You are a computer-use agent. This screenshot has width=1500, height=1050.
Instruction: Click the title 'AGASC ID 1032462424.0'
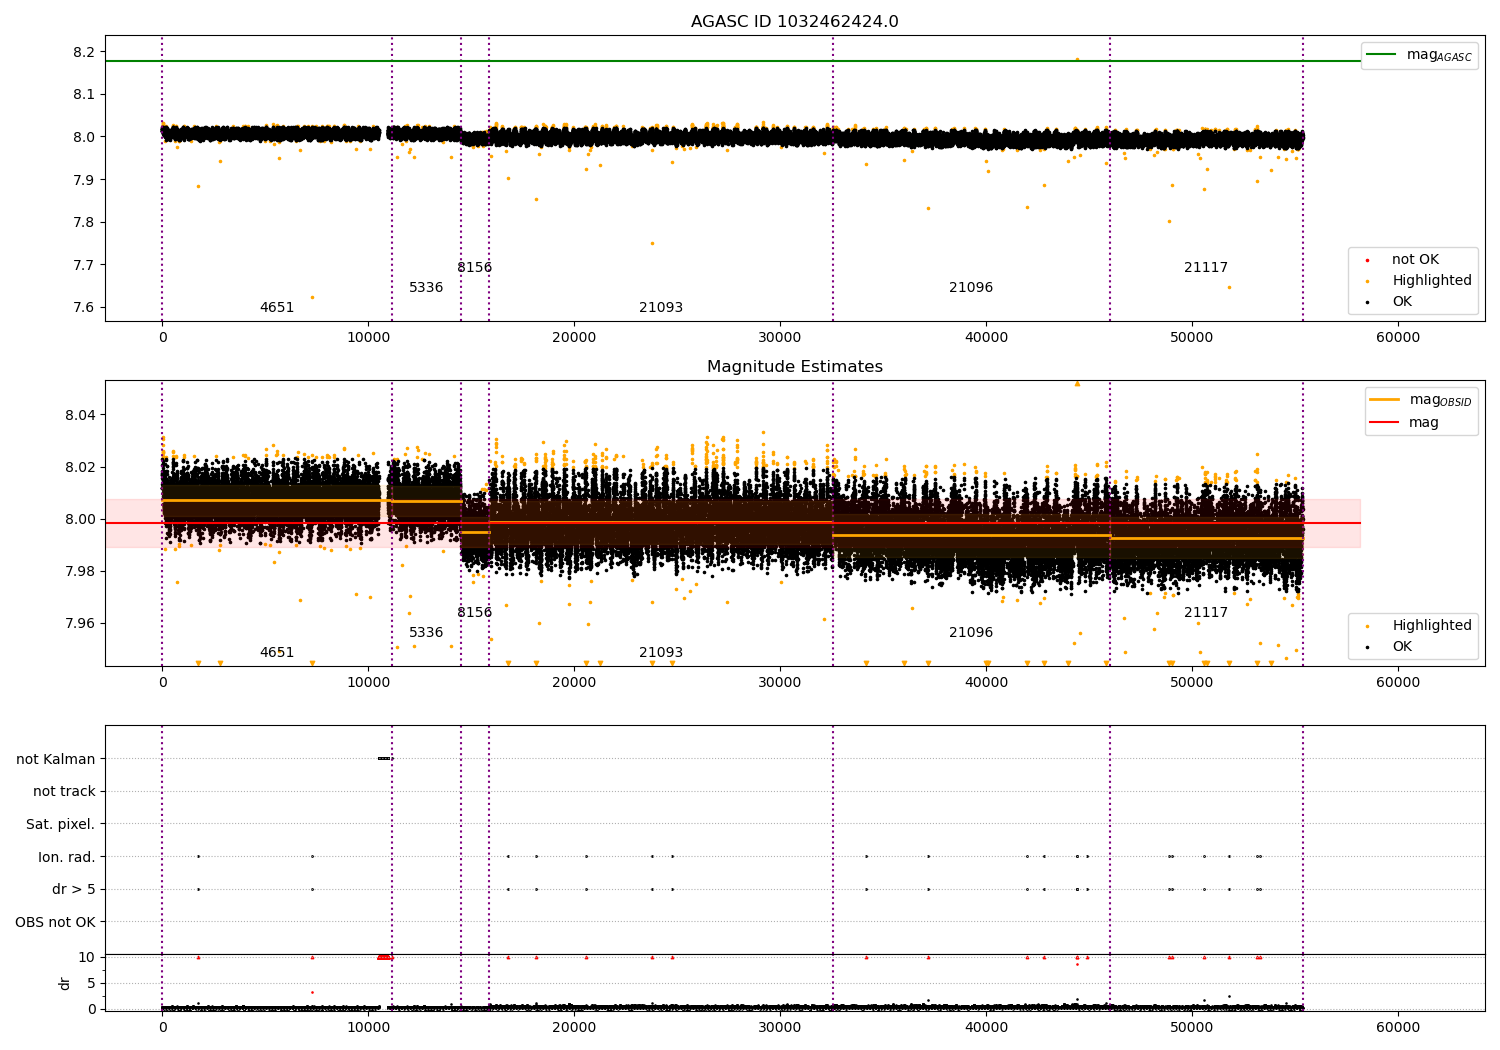coord(794,22)
